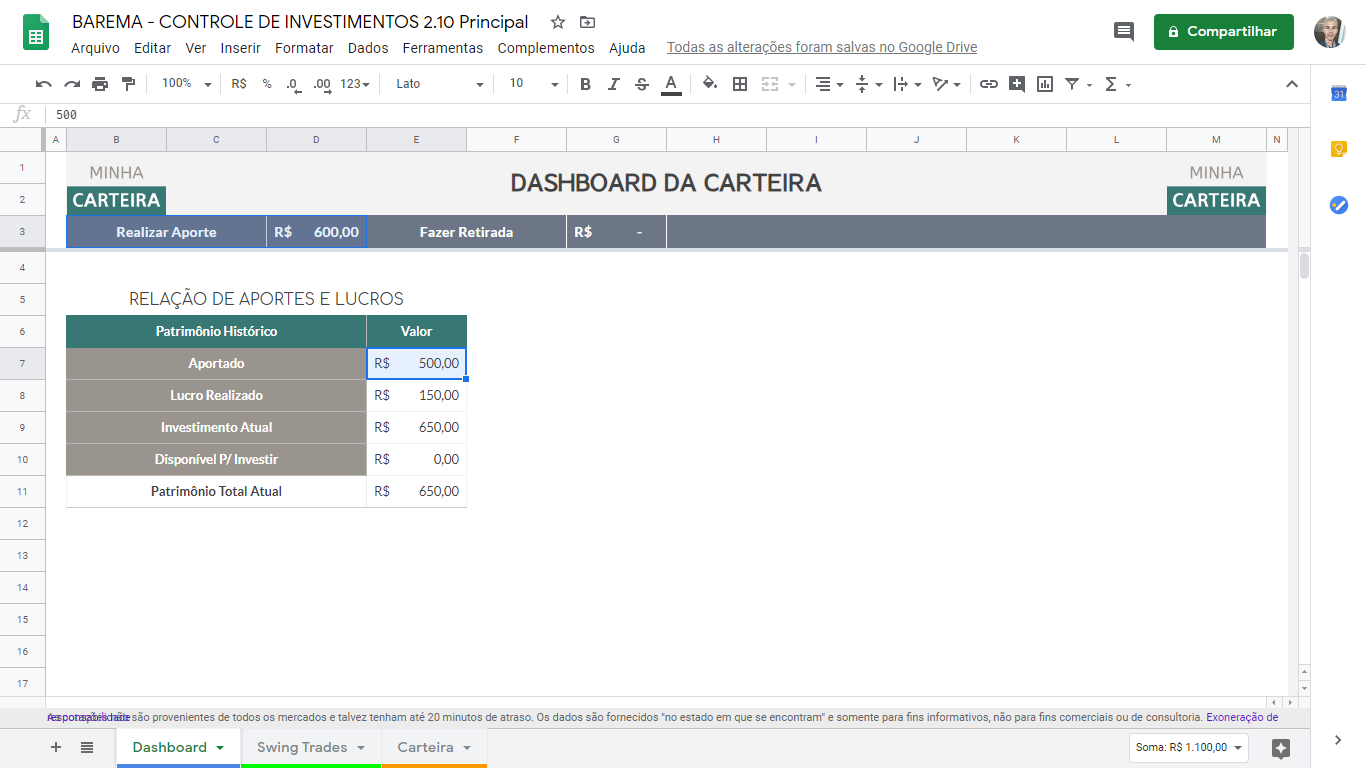Toggle Italic formatting

tap(614, 84)
